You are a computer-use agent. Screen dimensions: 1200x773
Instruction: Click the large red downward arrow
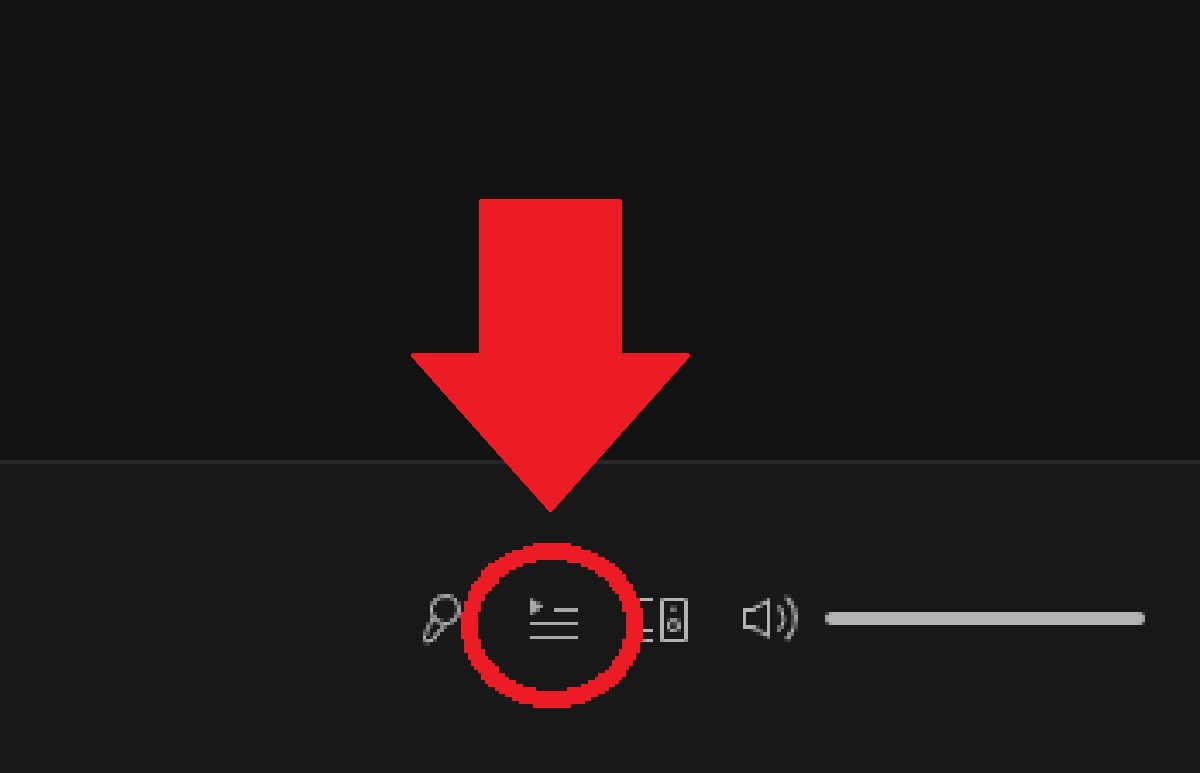(x=550, y=340)
